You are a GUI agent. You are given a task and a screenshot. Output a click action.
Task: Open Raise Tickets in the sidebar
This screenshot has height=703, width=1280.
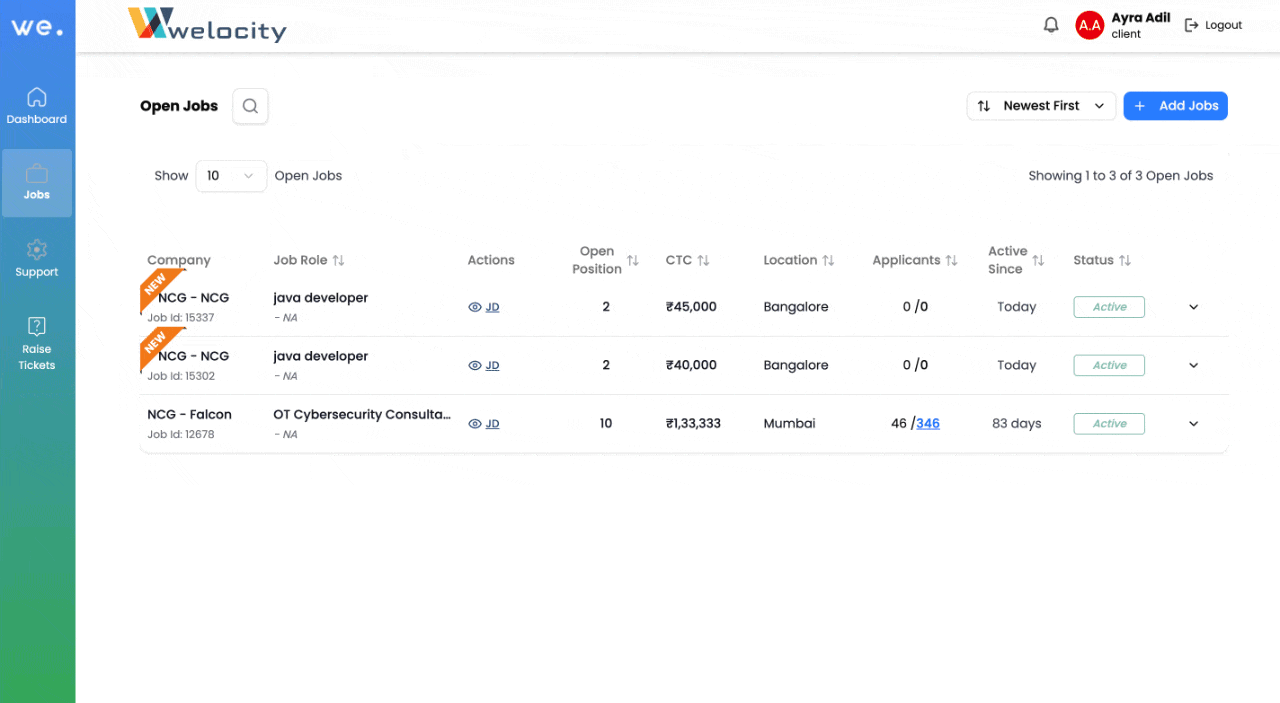37,342
